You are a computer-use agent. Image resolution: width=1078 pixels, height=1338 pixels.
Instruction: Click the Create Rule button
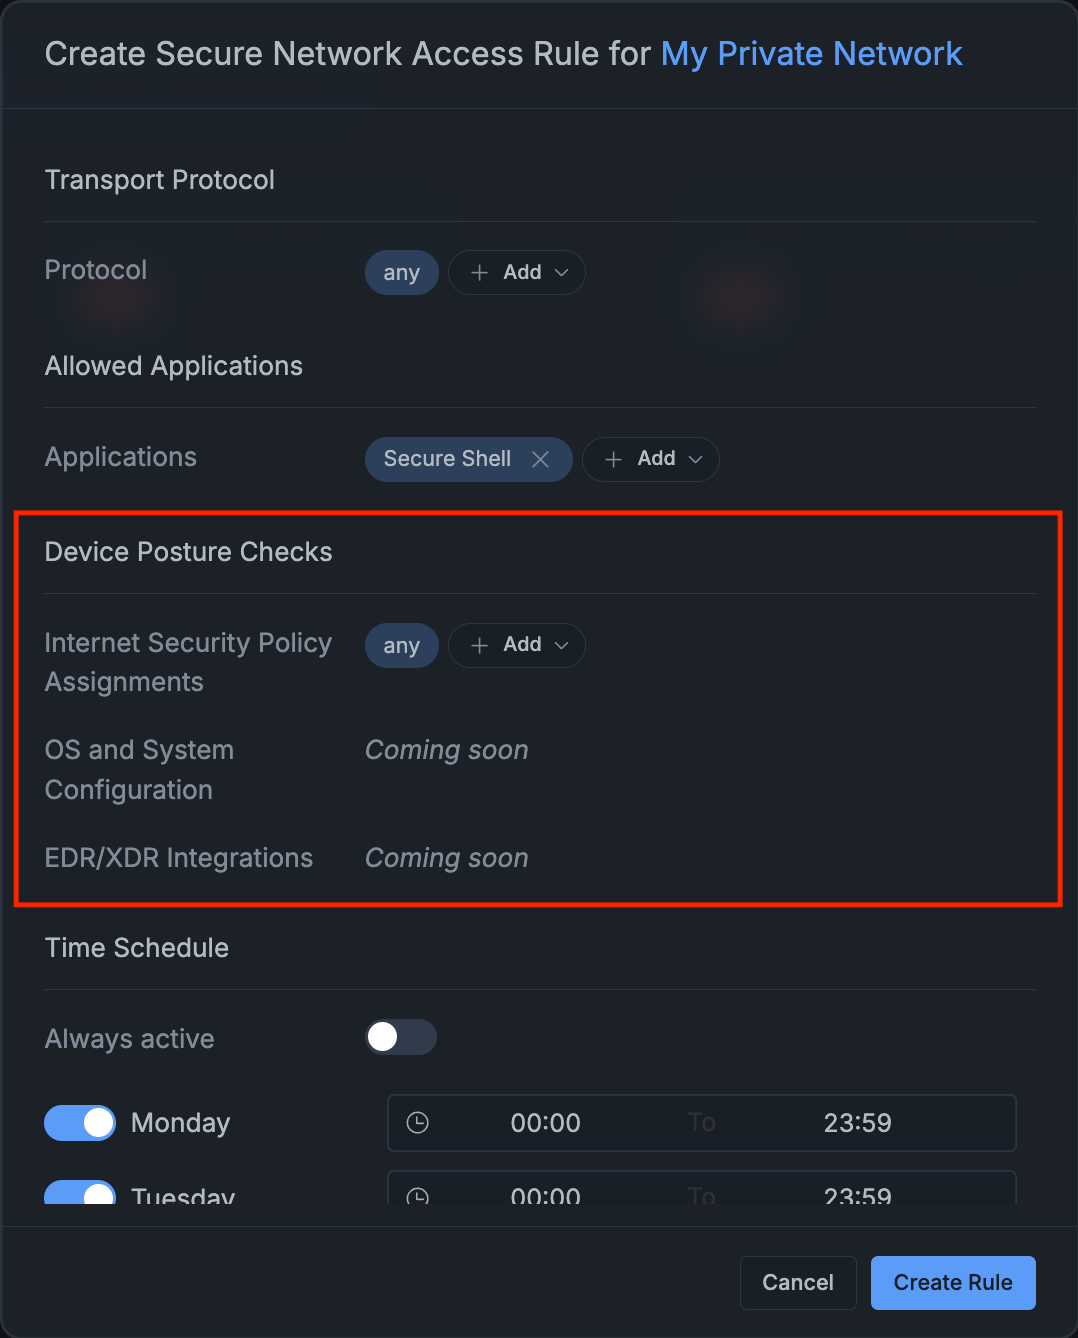(952, 1282)
